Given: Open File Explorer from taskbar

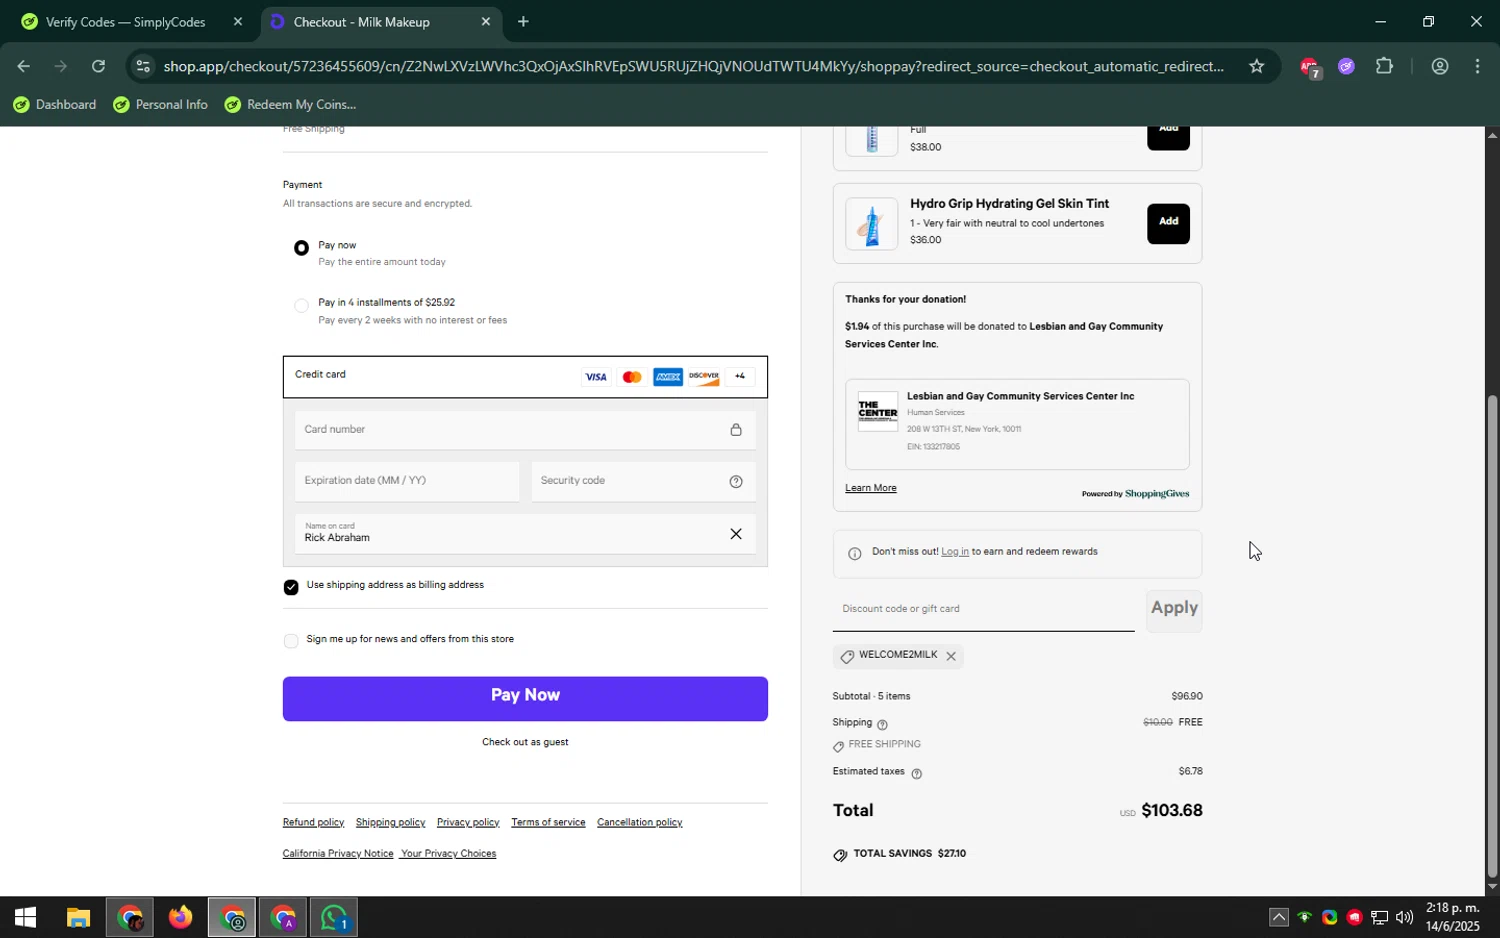Looking at the screenshot, I should click(78, 917).
